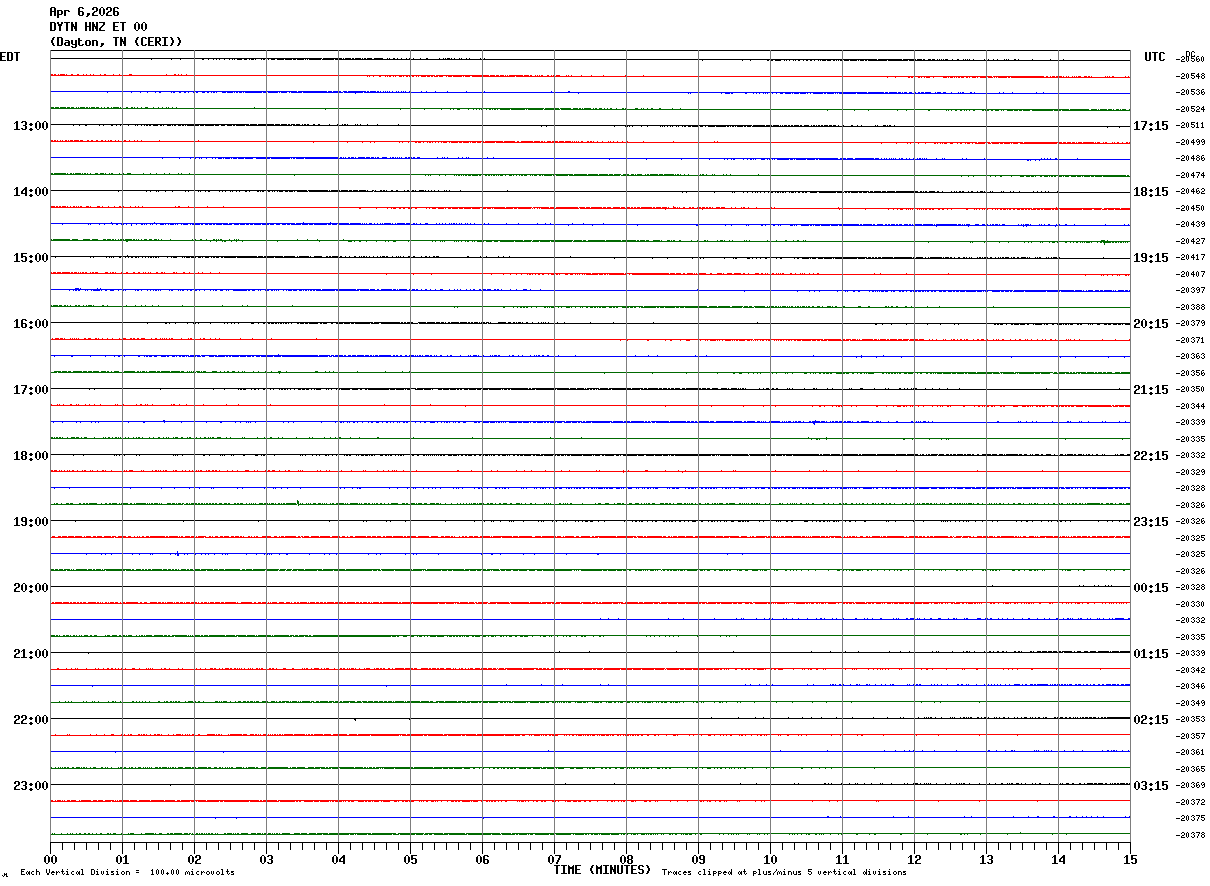Click DC offset value "-20462"

[1190, 192]
